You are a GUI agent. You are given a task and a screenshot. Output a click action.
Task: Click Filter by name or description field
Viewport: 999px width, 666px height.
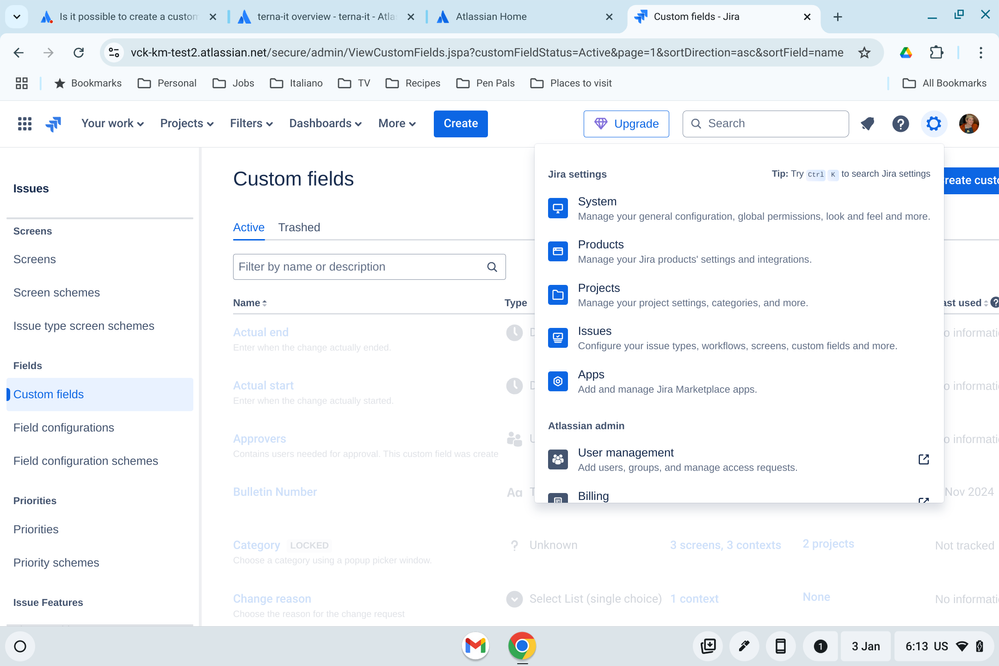click(x=369, y=267)
